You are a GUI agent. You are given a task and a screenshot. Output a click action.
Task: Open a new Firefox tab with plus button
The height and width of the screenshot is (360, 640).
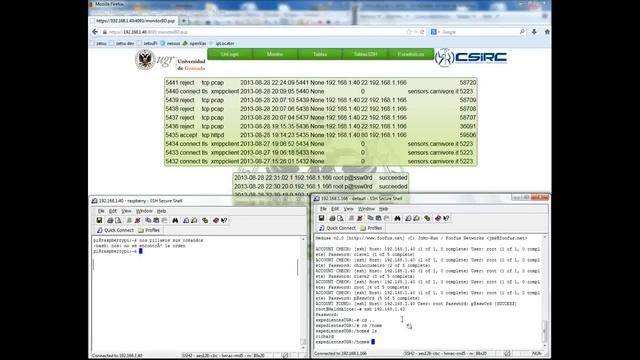click(184, 20)
